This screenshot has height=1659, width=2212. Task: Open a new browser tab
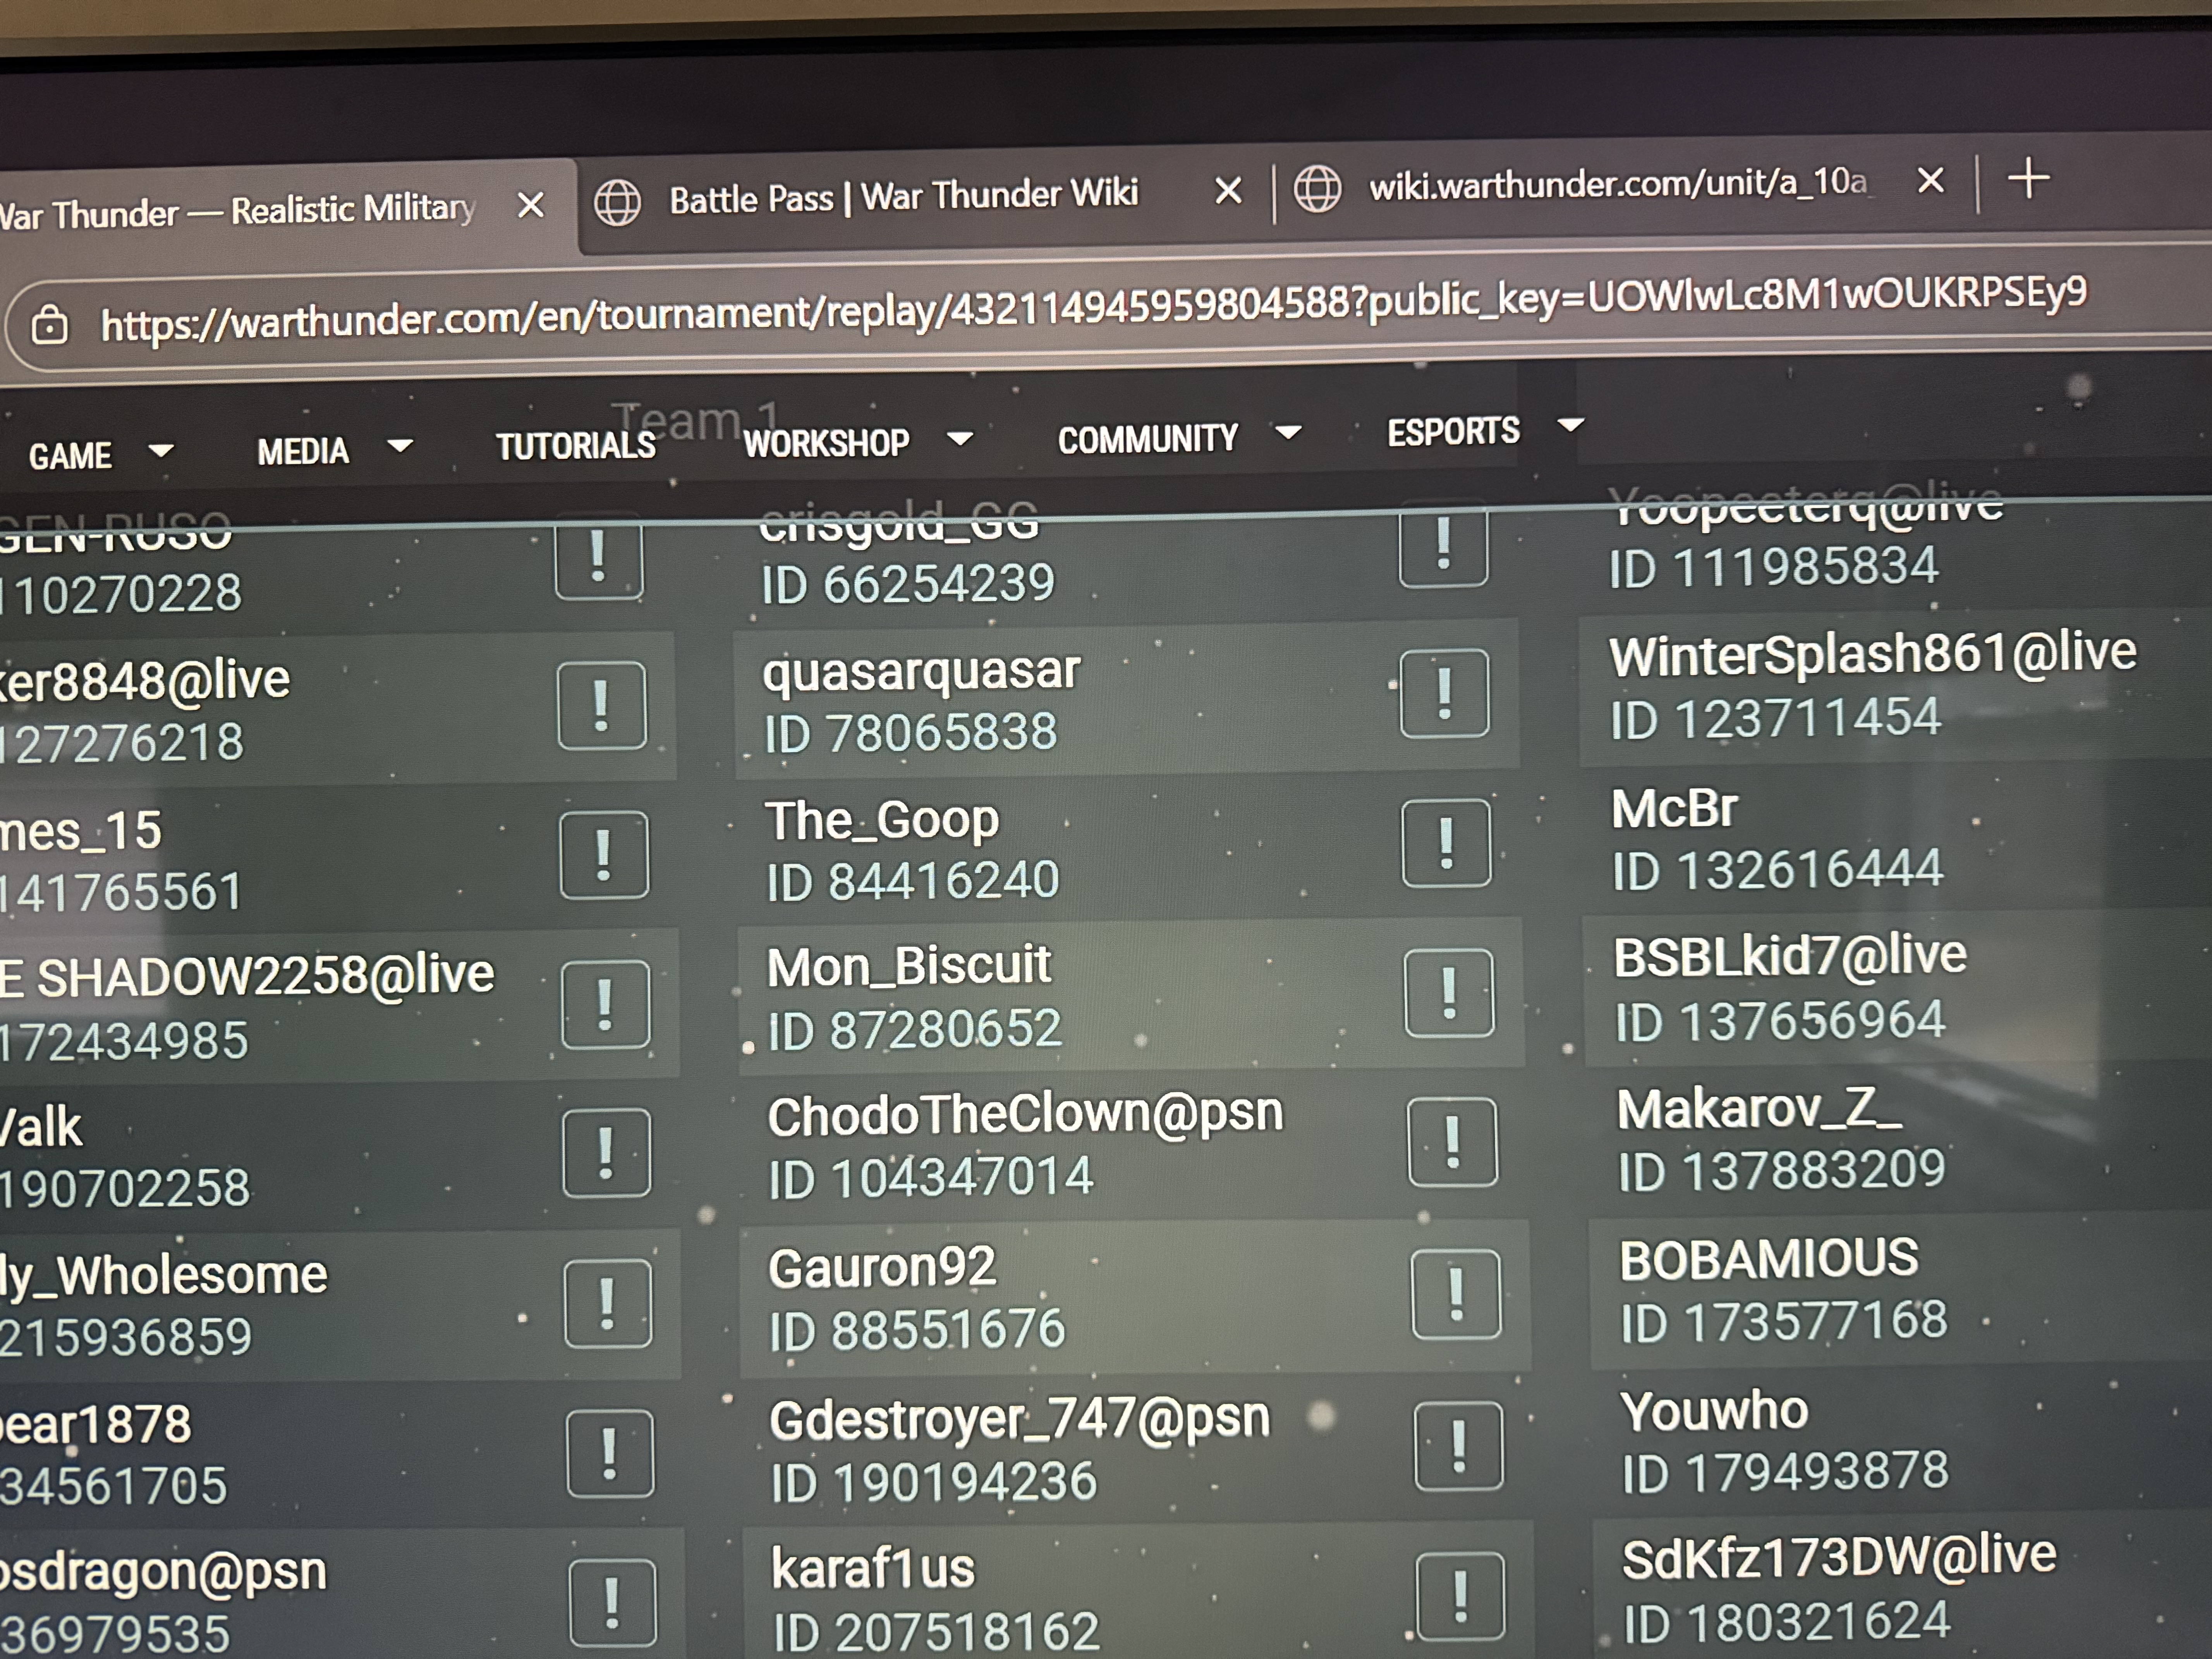click(x=2028, y=179)
